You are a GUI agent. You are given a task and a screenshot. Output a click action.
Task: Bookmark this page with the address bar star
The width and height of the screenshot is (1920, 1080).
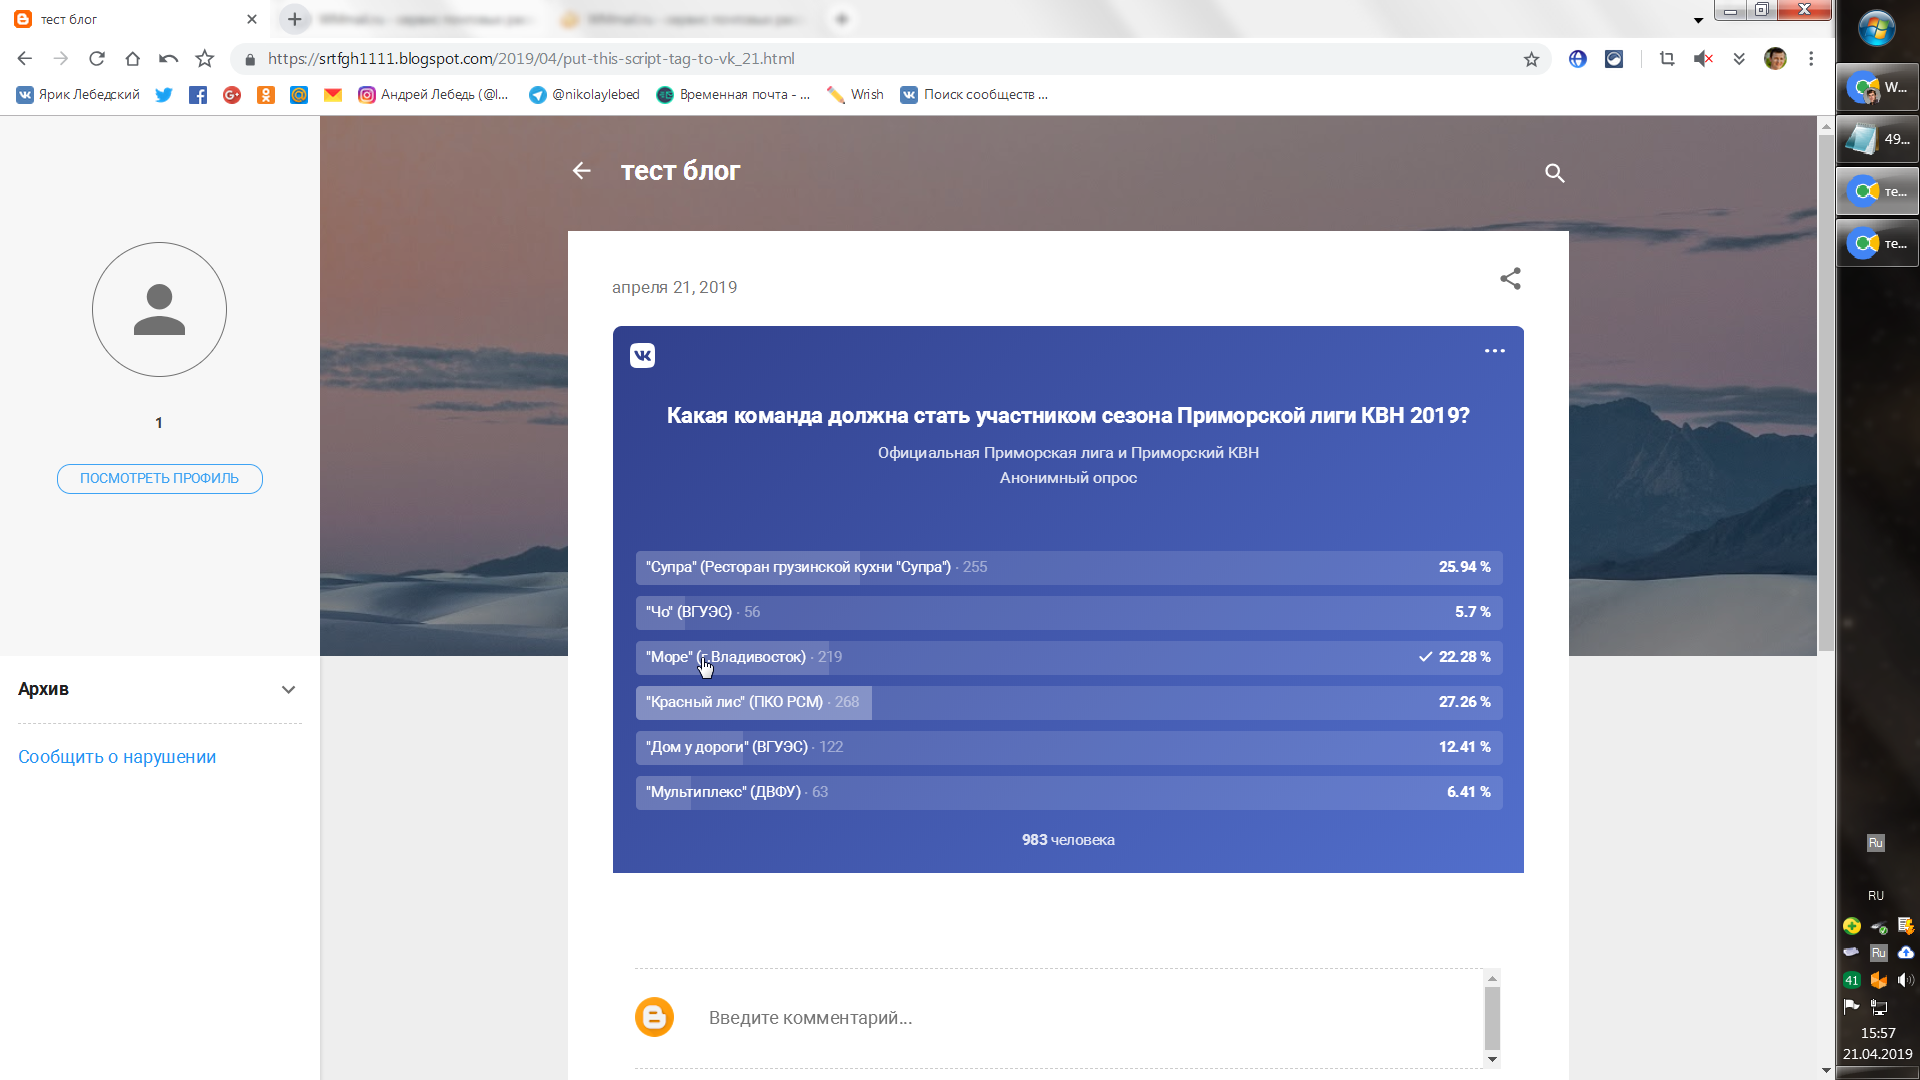1531,59
